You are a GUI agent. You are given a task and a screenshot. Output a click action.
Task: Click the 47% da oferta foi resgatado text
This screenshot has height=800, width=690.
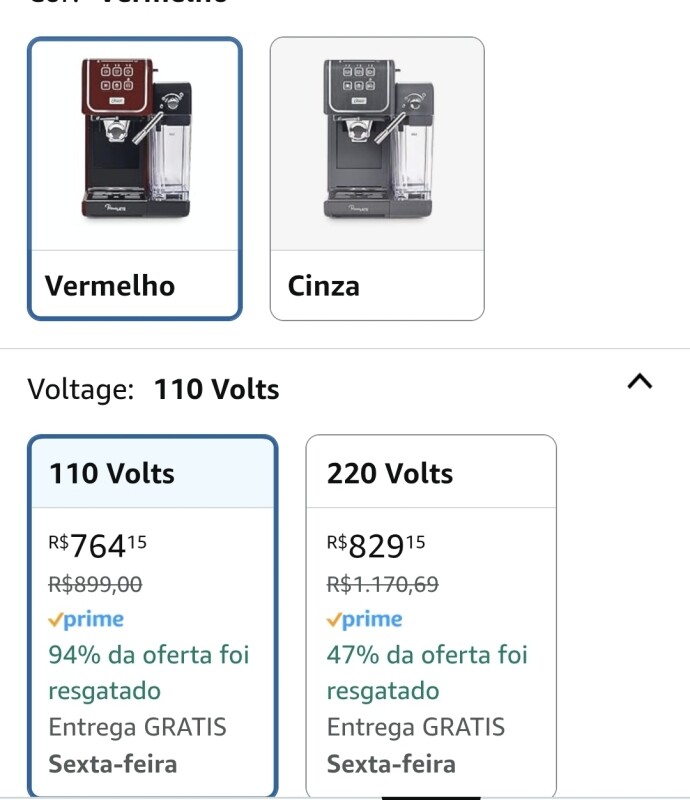point(426,672)
